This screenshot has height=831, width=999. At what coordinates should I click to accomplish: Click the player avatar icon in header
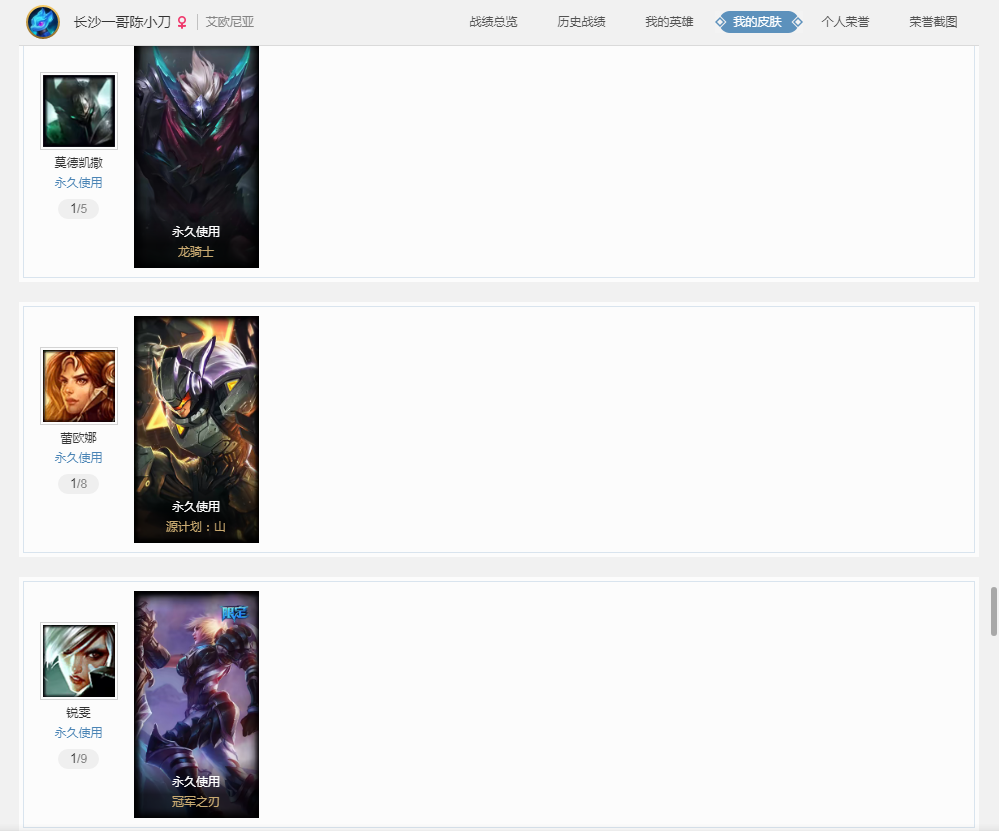click(43, 22)
